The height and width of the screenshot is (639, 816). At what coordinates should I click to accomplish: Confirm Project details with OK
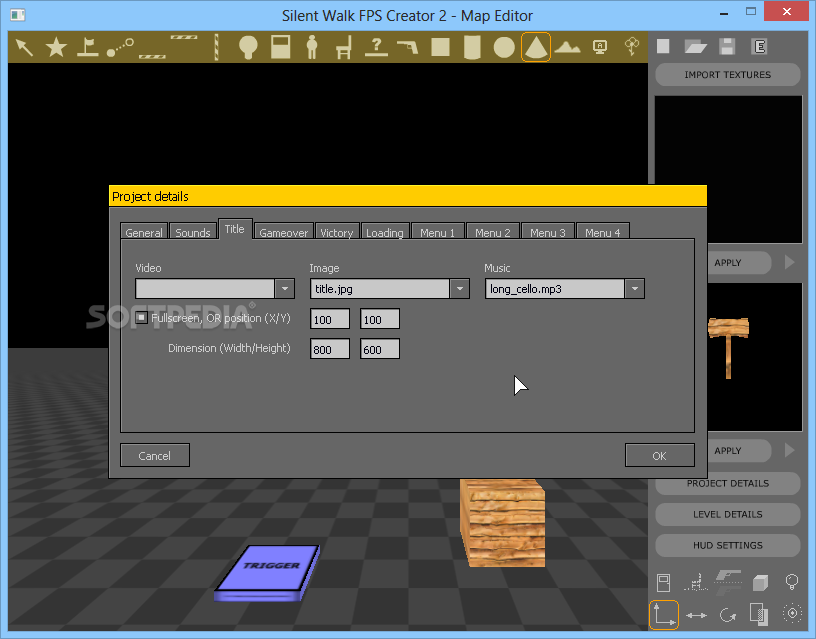[659, 455]
